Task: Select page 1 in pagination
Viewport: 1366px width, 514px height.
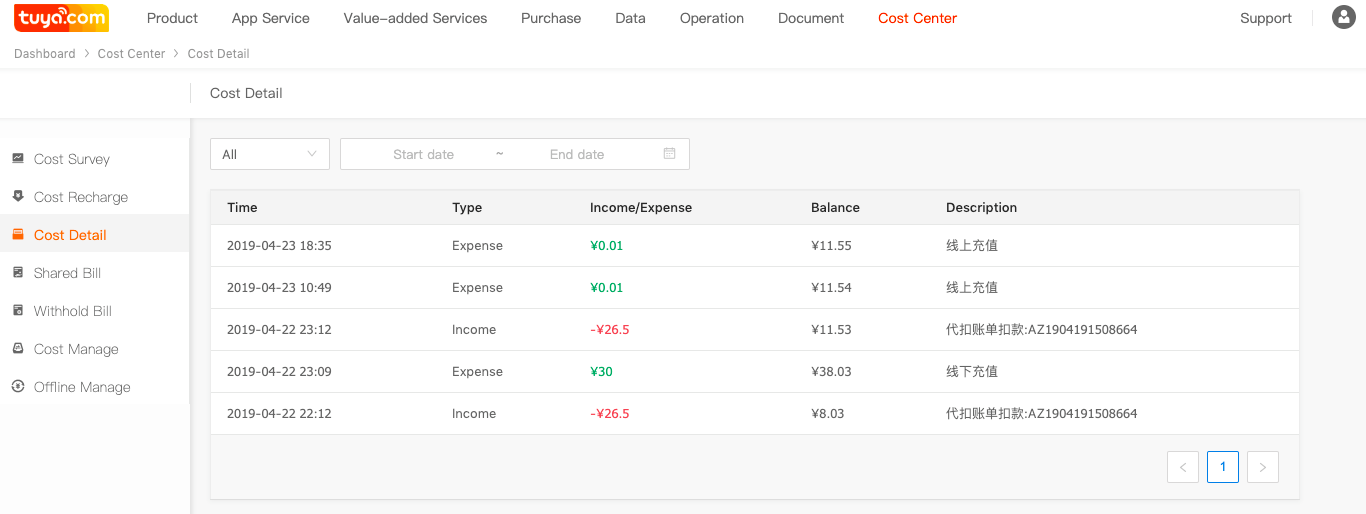Action: pos(1223,467)
